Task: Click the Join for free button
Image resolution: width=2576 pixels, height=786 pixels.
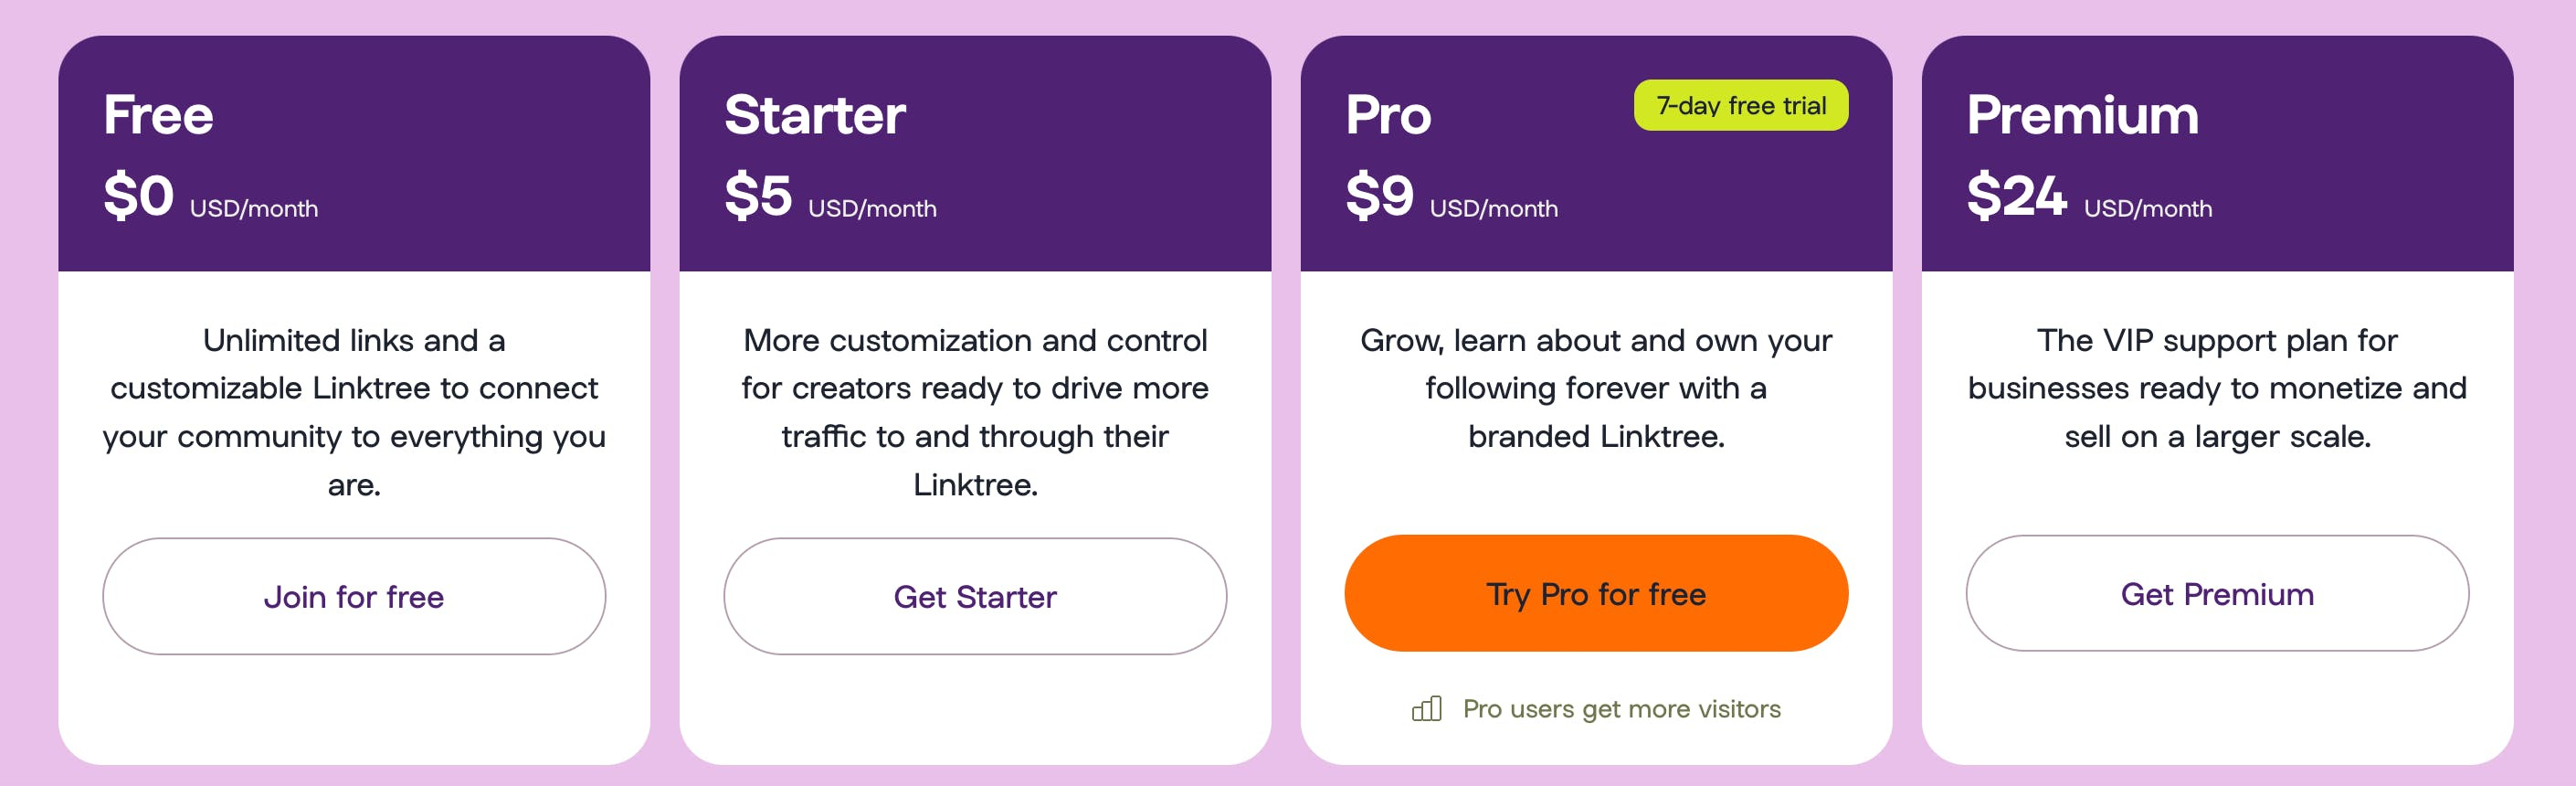Action: pyautogui.click(x=356, y=596)
